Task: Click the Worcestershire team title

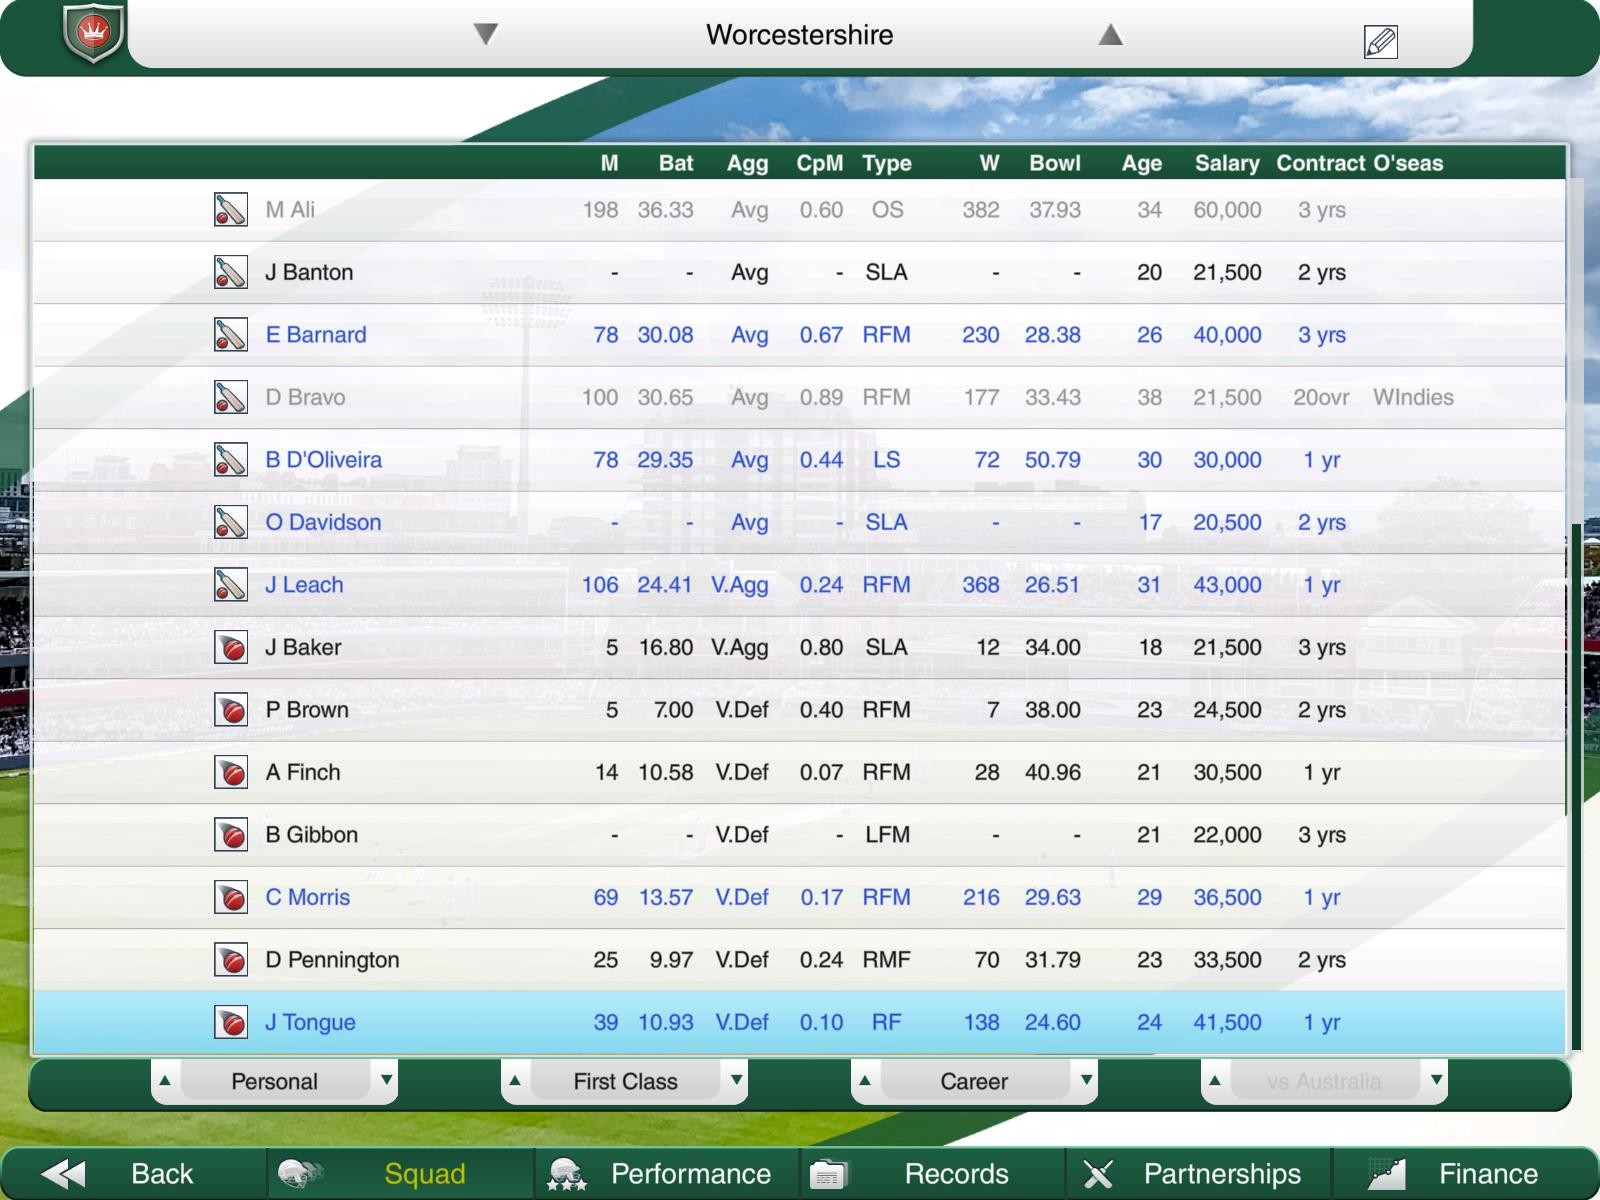Action: [x=799, y=35]
